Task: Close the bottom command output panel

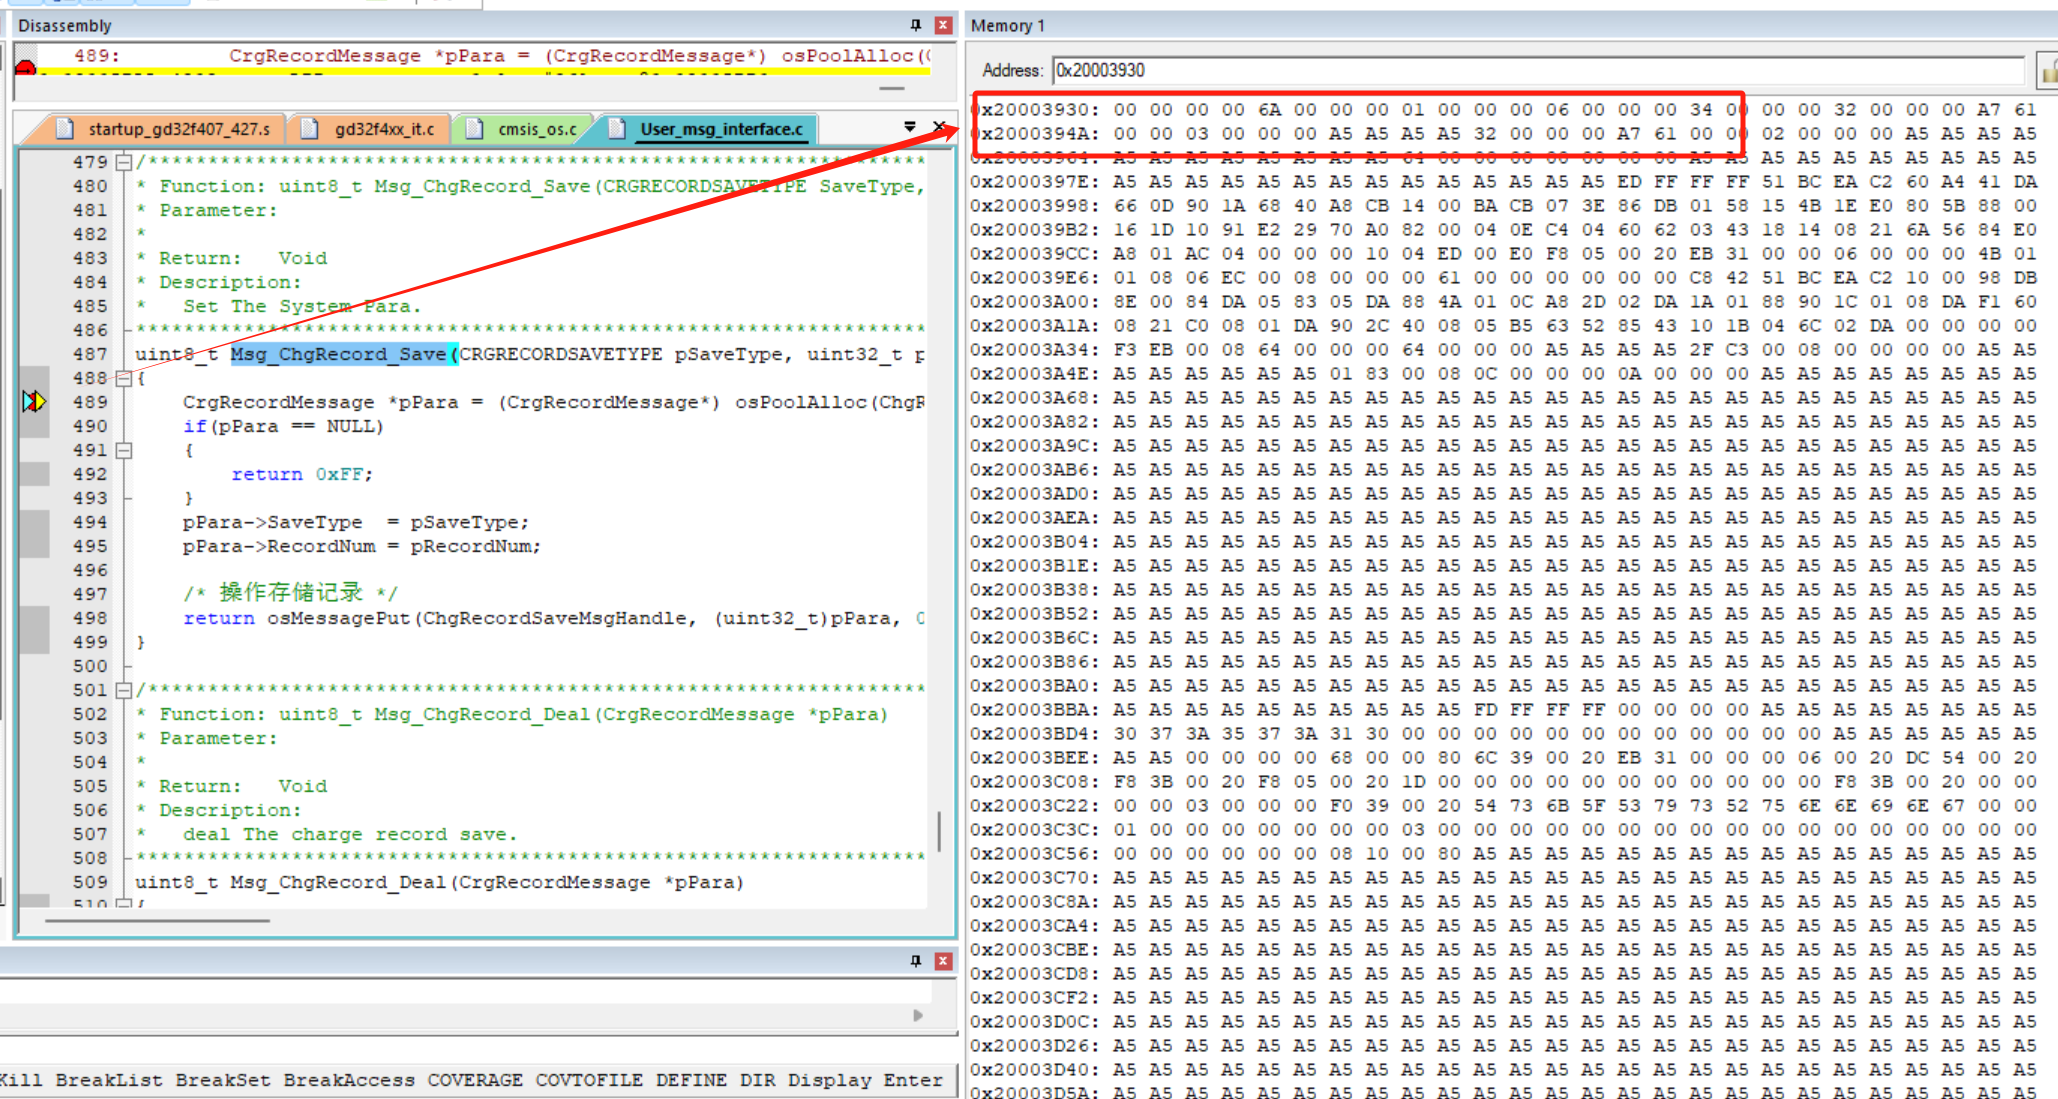Action: click(x=943, y=961)
